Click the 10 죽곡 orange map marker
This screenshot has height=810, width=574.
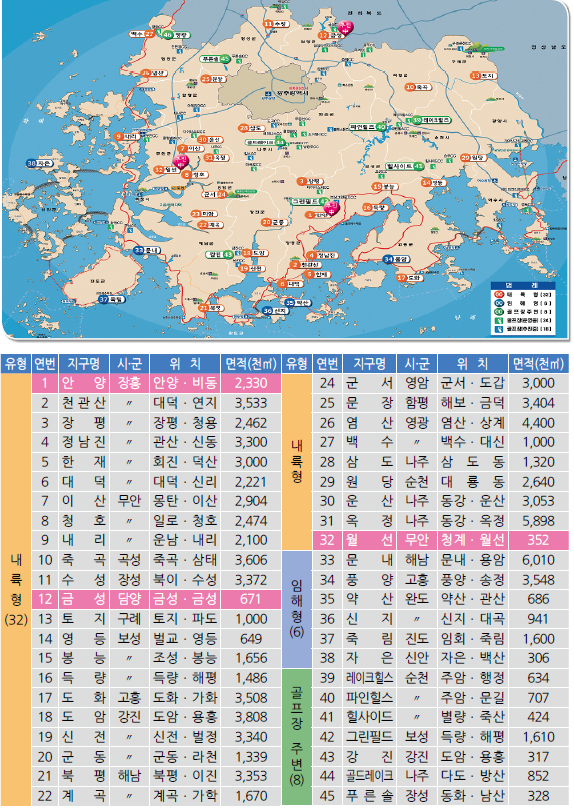(417, 87)
